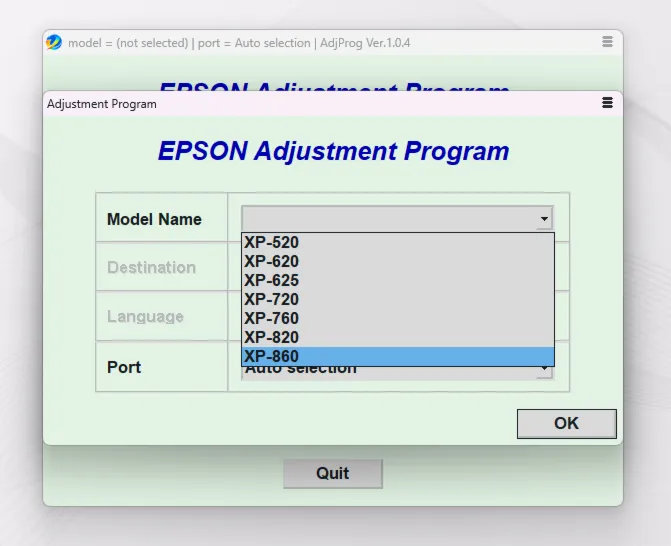Open the Port combo box arrow
671x546 pixels.
click(x=544, y=371)
